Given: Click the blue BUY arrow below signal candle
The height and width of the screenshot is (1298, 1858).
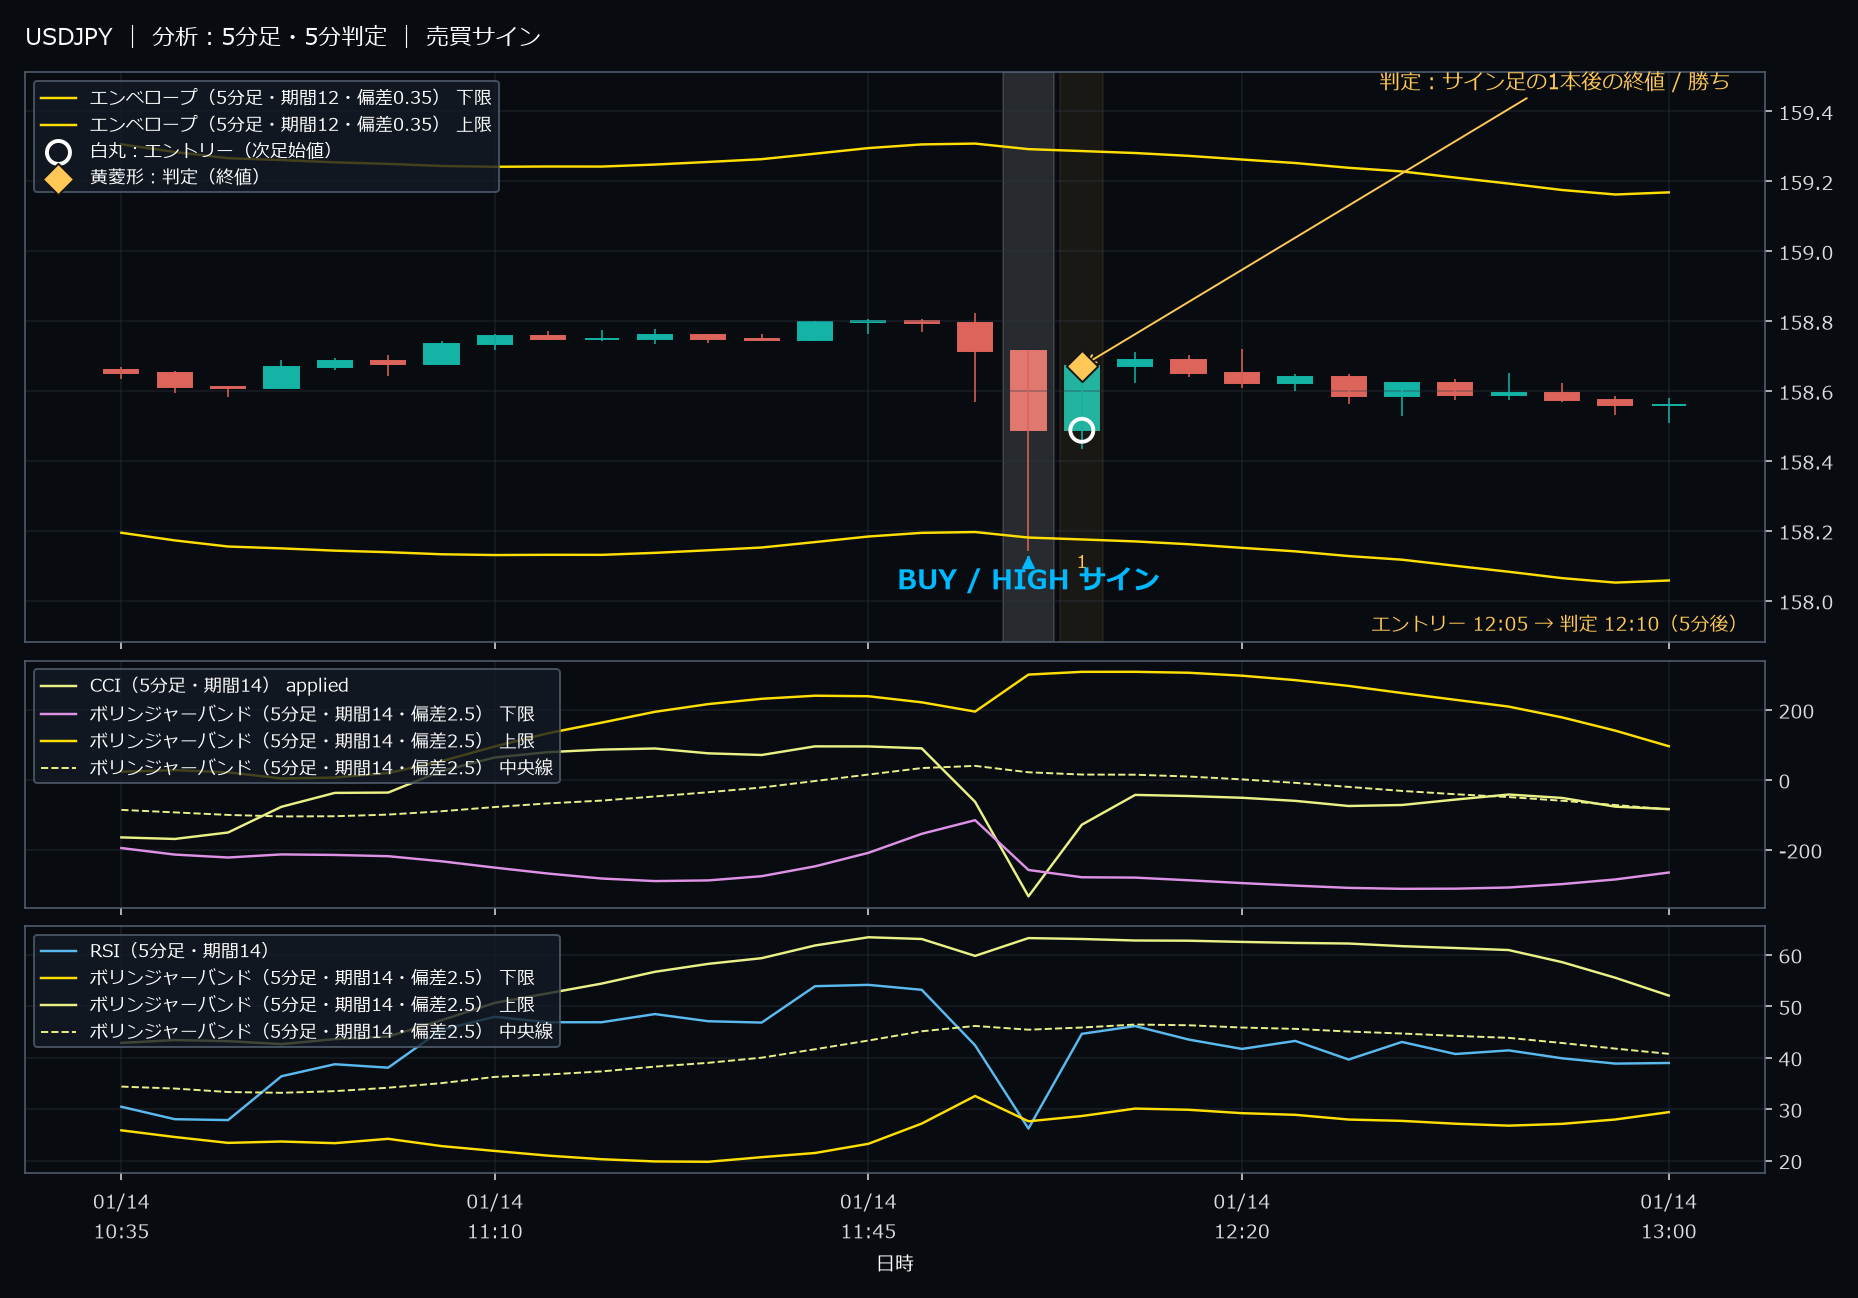Looking at the screenshot, I should (x=1028, y=563).
